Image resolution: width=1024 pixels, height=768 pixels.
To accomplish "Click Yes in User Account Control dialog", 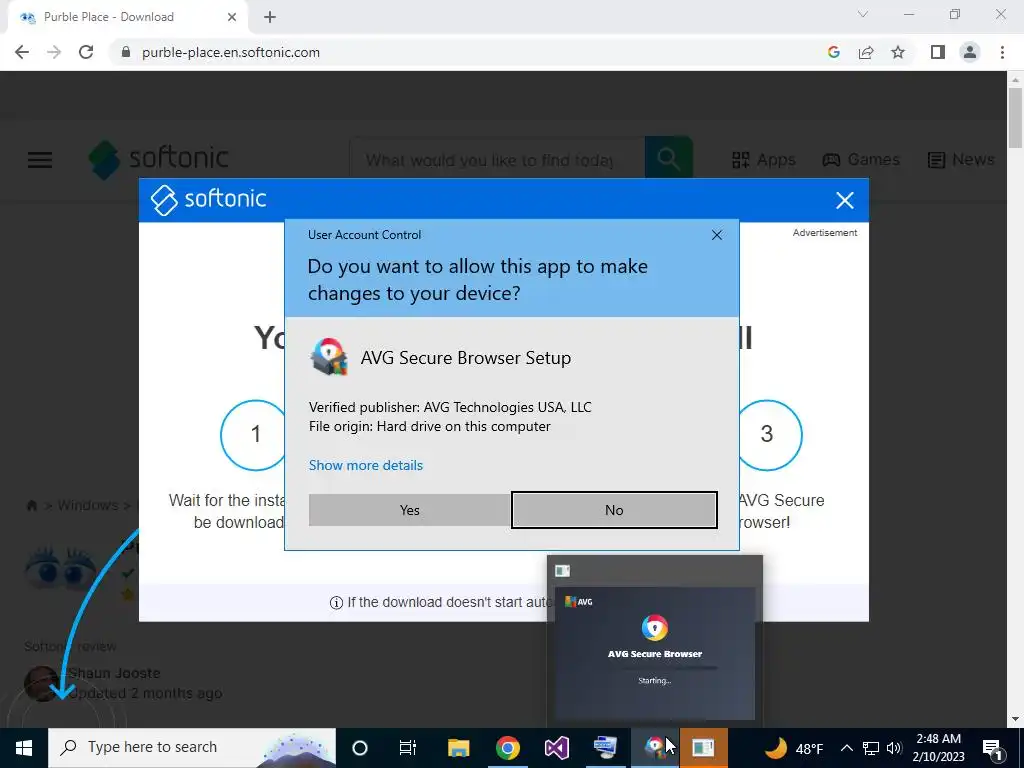I will pyautogui.click(x=409, y=510).
